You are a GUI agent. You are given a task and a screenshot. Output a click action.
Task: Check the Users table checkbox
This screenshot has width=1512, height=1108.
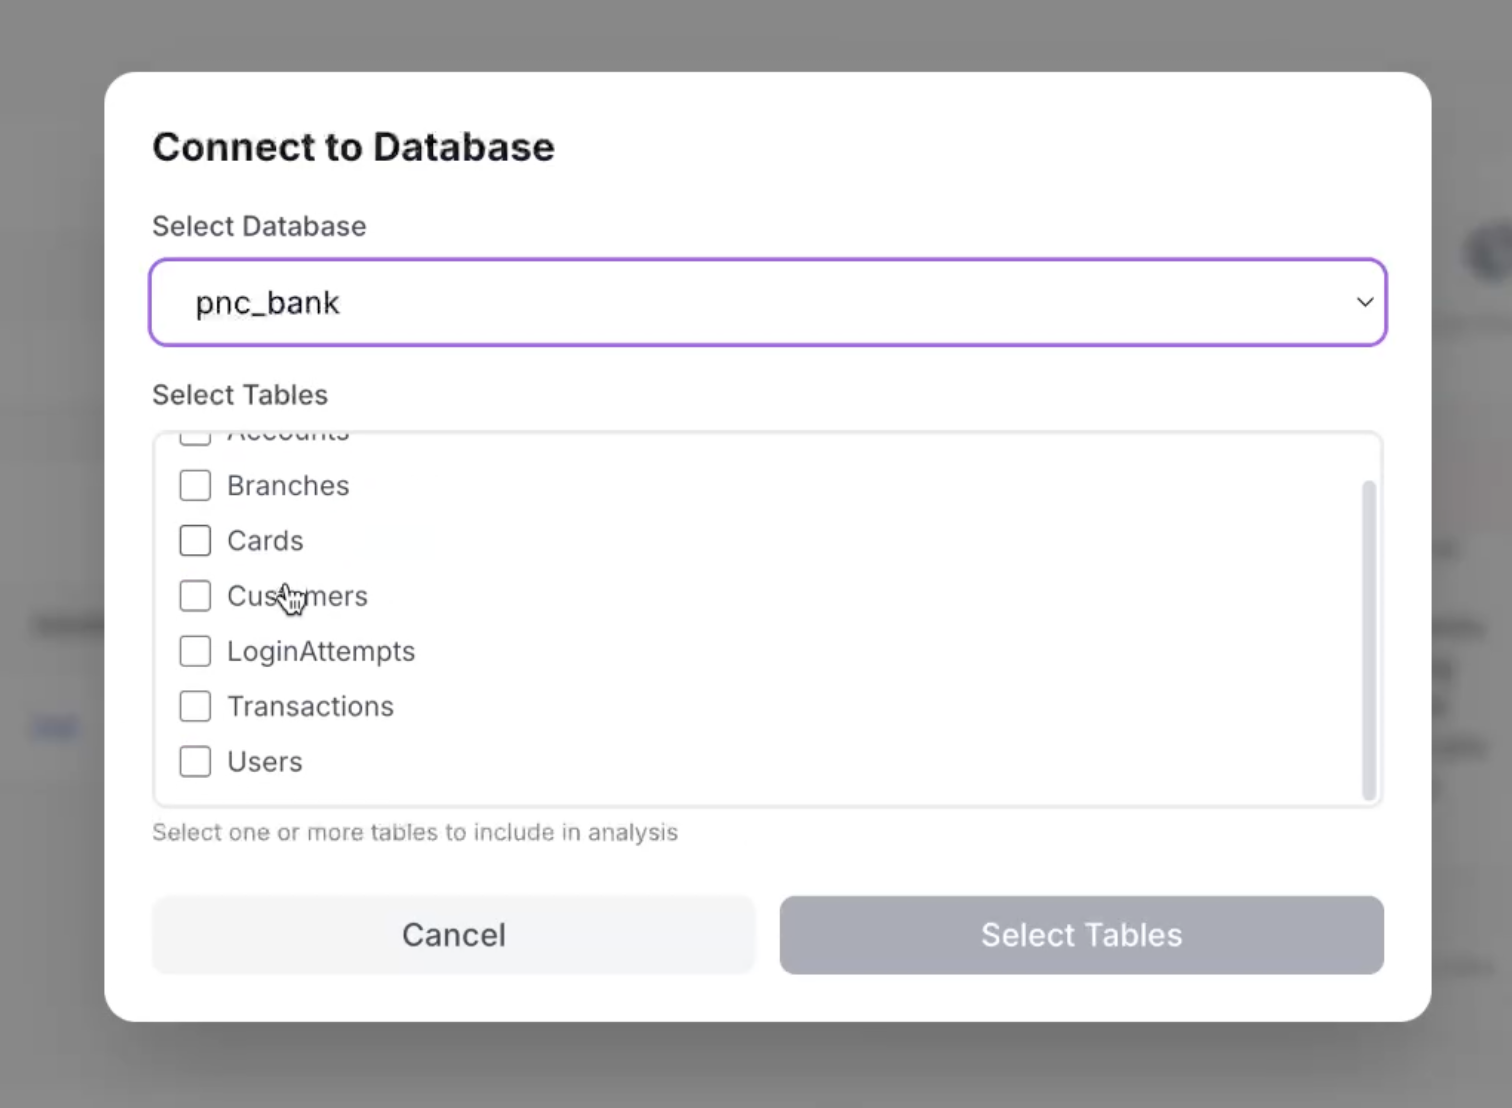coord(195,762)
